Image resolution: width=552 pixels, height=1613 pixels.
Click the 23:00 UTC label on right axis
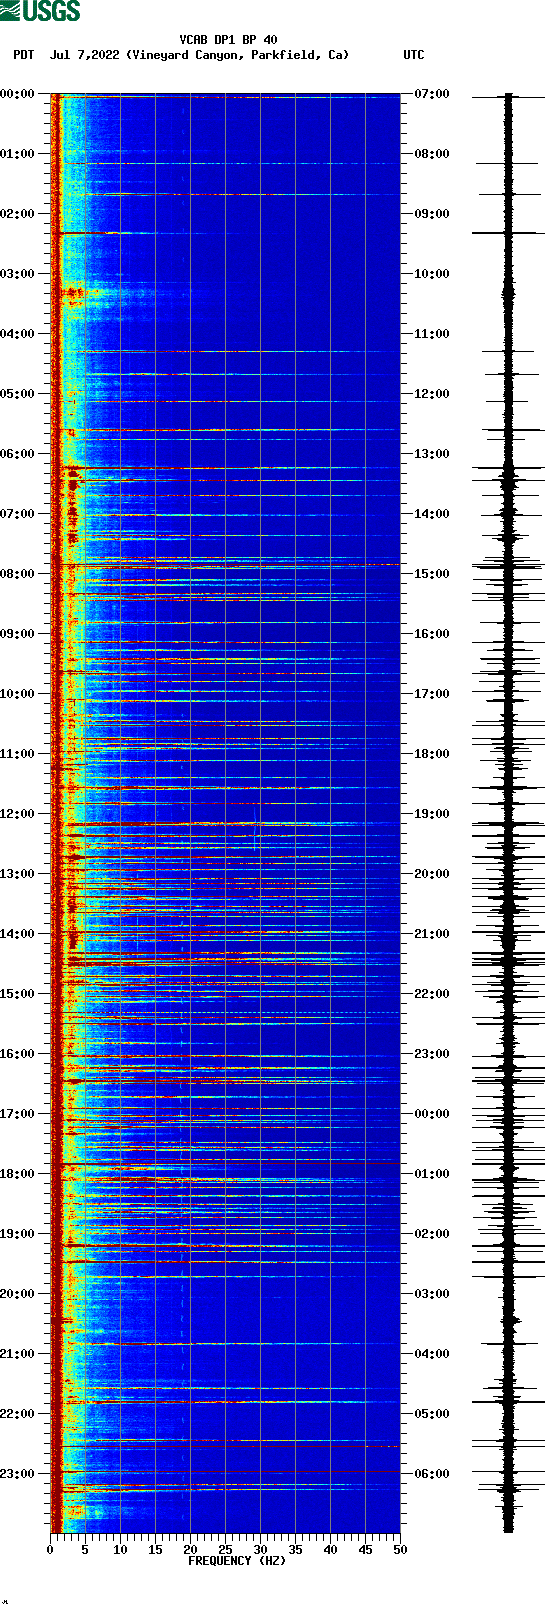tap(432, 1054)
